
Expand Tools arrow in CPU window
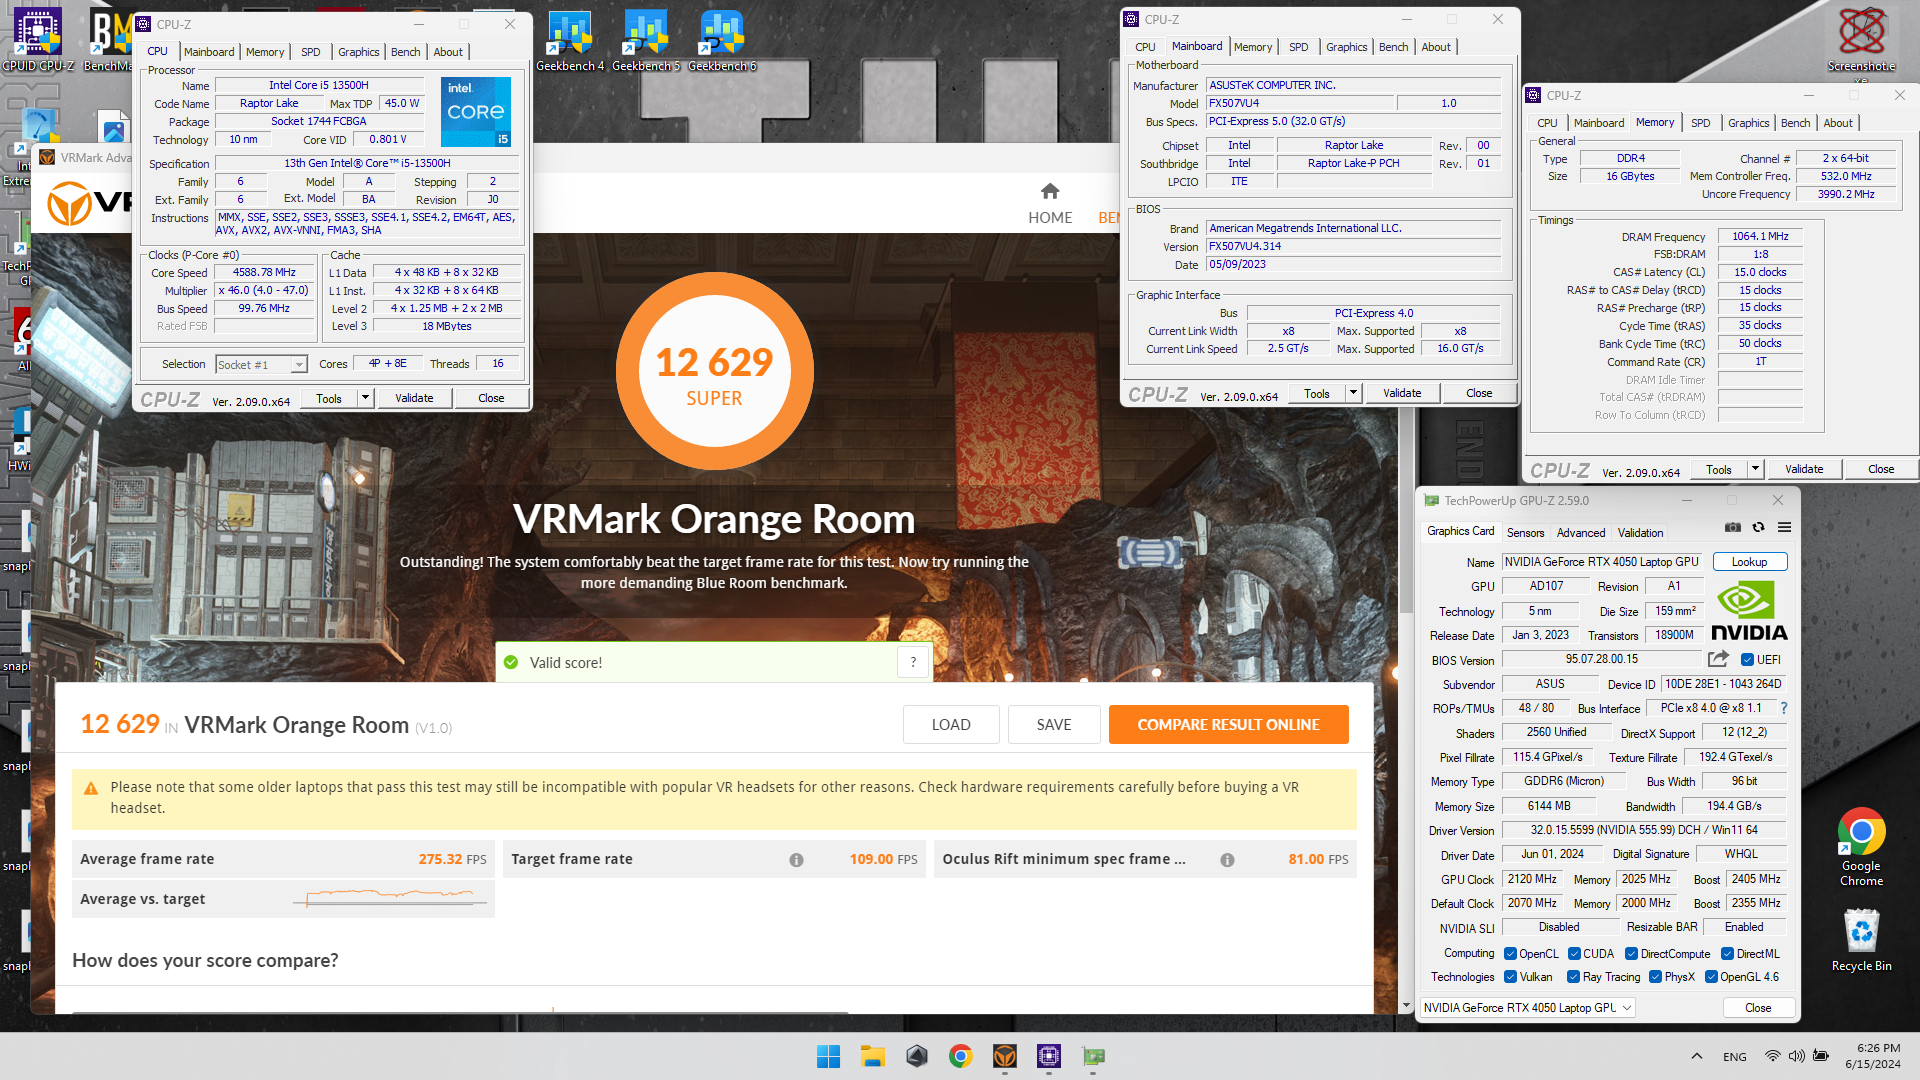click(x=365, y=398)
